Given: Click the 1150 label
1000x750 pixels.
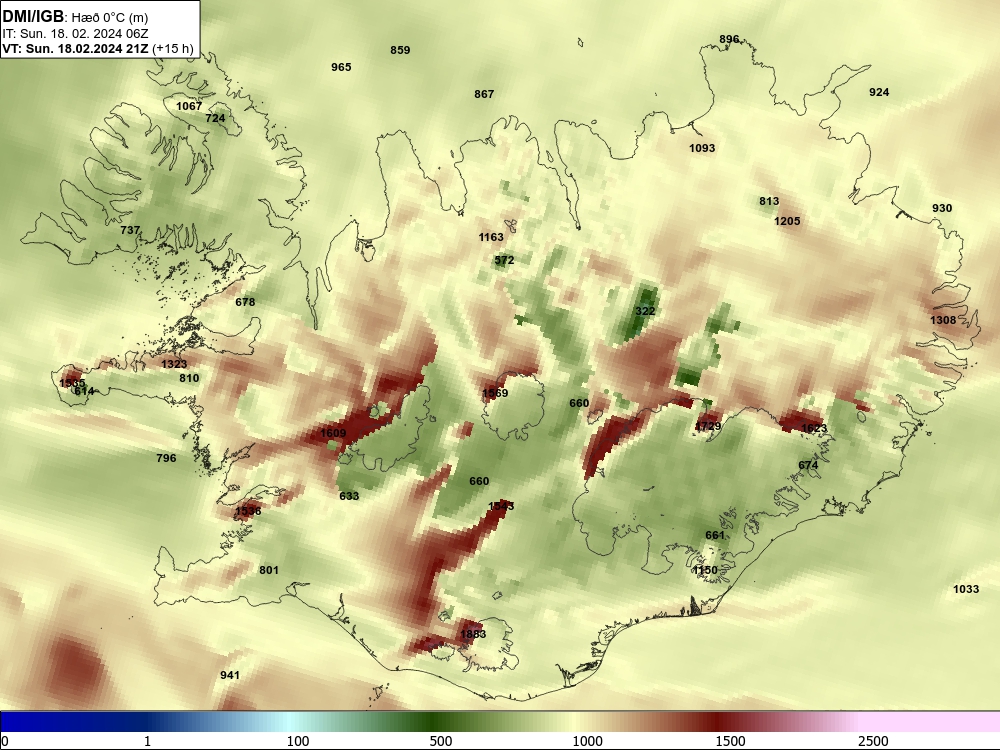Looking at the screenshot, I should coord(705,570).
